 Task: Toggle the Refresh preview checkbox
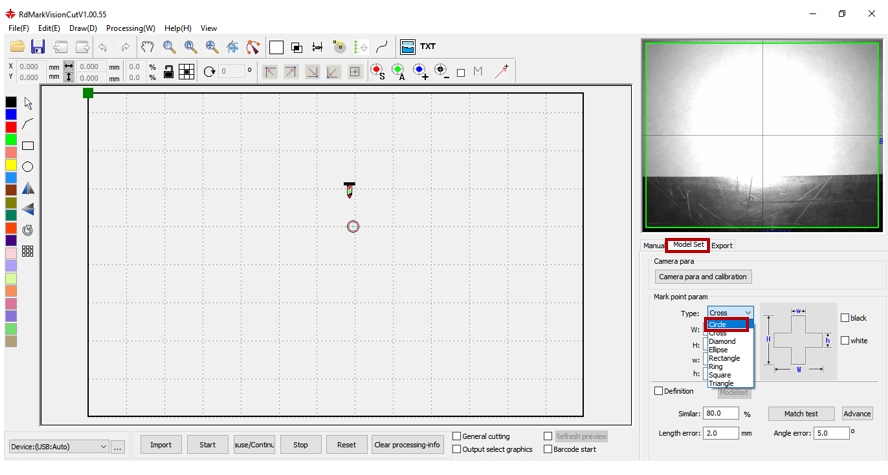(x=548, y=436)
